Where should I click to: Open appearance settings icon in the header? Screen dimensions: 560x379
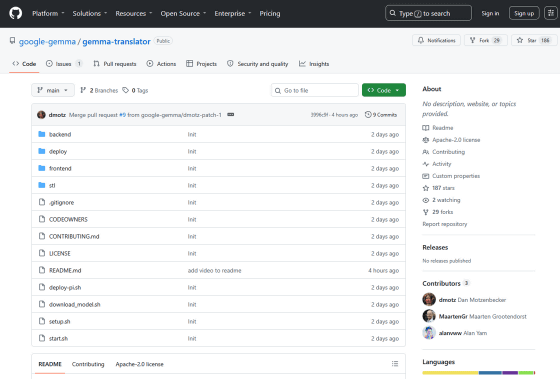(x=550, y=13)
